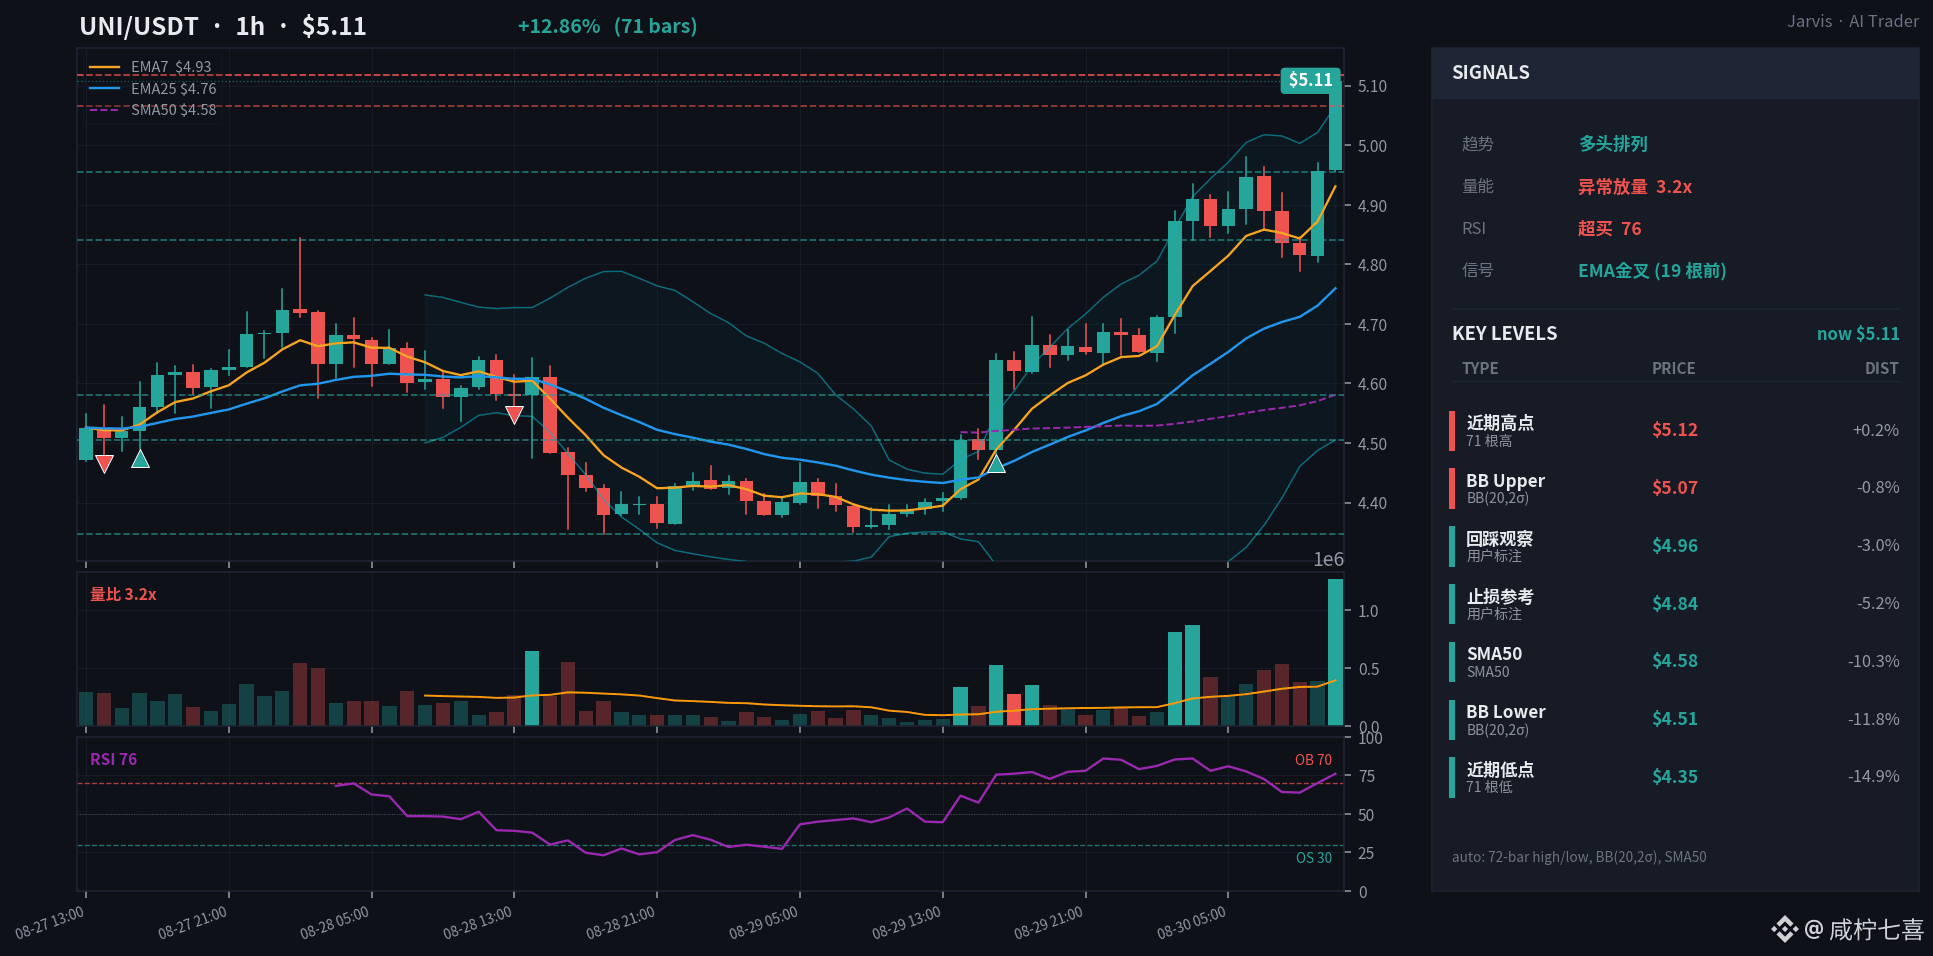Click the RSI 76 panel label
1933x956 pixels.
(x=113, y=760)
